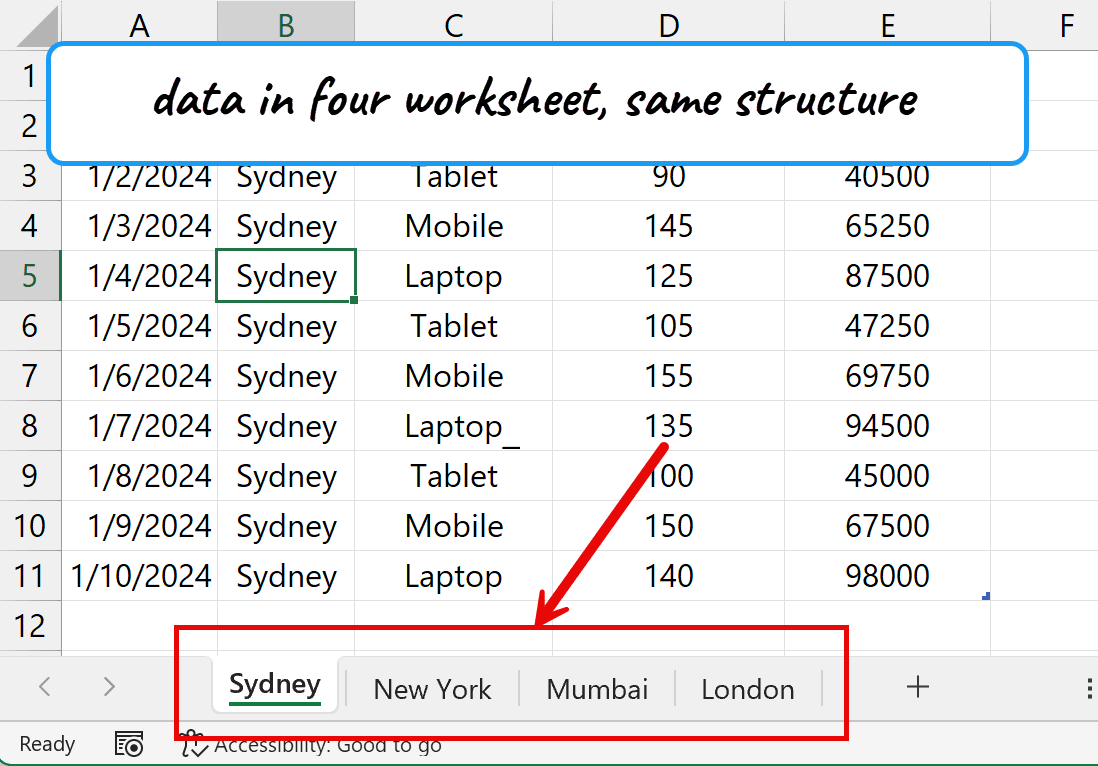Switch to the New York sheet

pyautogui.click(x=432, y=690)
